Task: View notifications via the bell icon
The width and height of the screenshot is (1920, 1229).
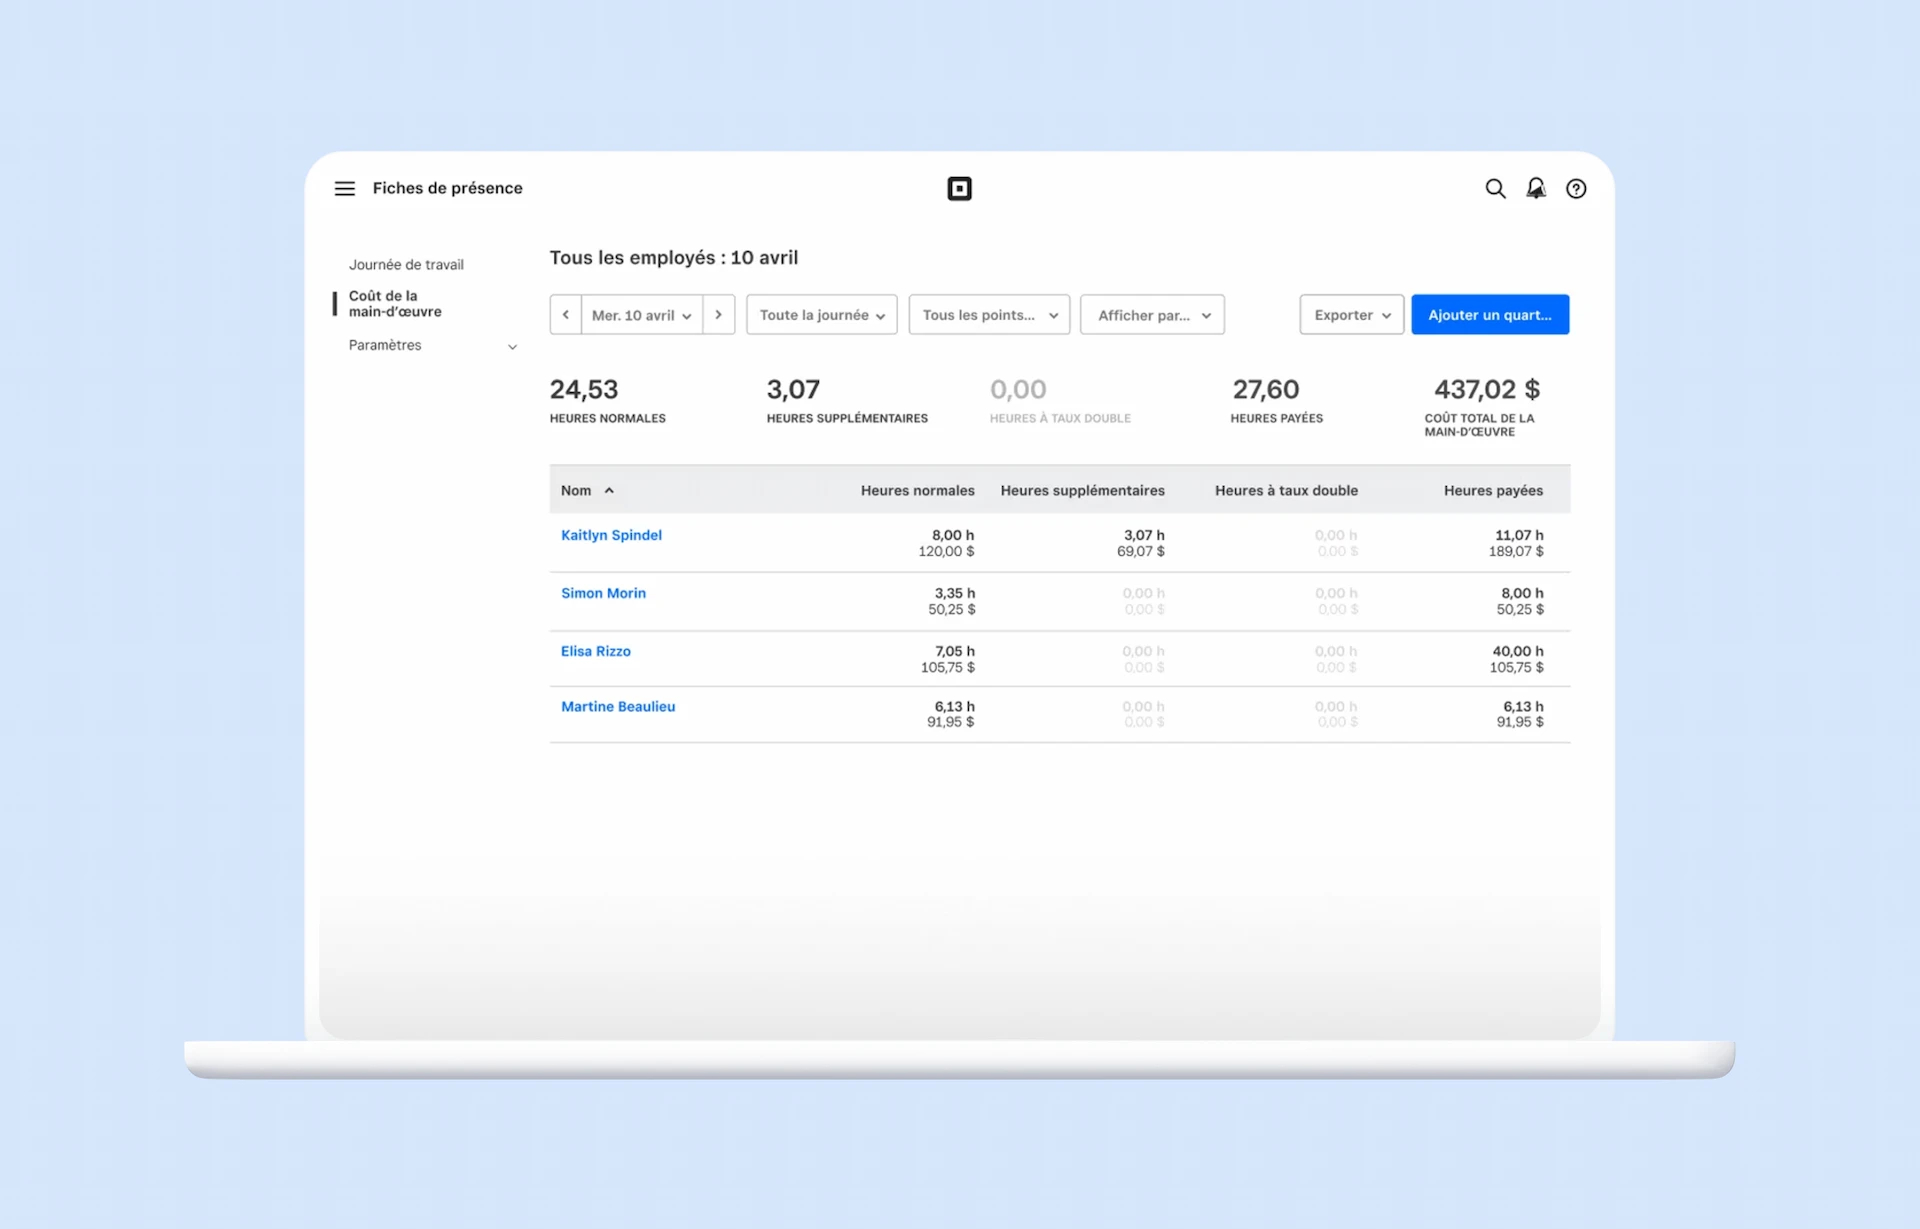Action: point(1535,188)
